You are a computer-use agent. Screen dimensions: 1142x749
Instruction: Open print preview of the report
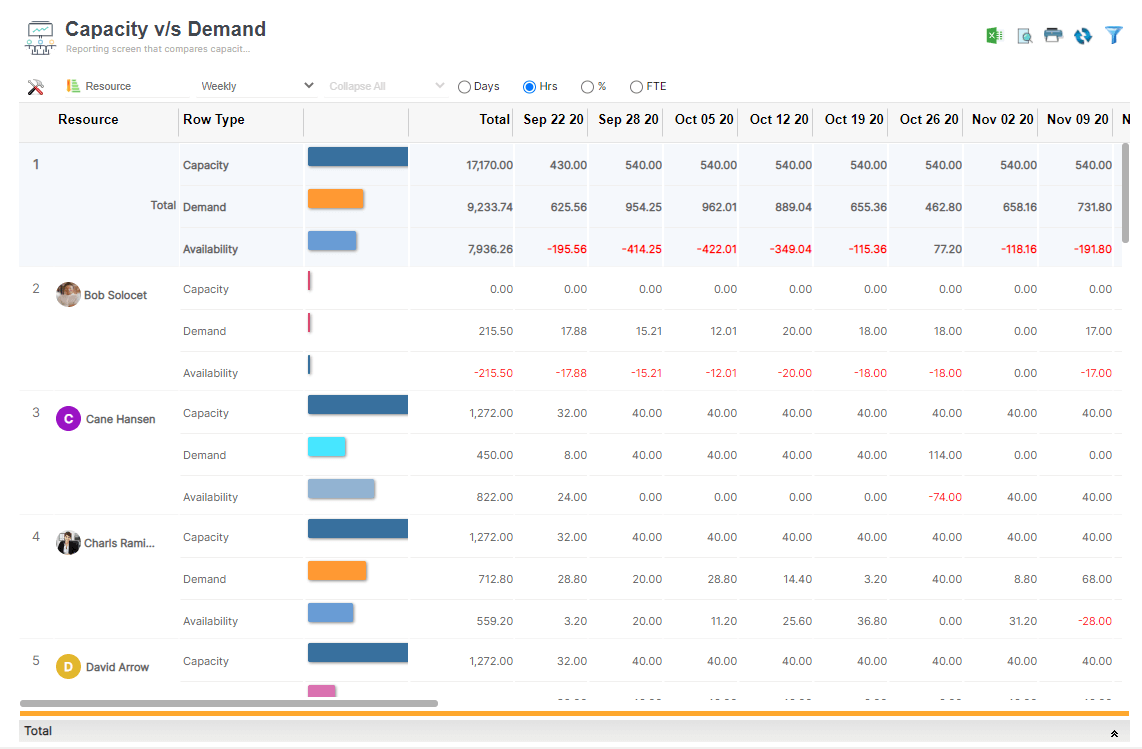tap(1023, 35)
